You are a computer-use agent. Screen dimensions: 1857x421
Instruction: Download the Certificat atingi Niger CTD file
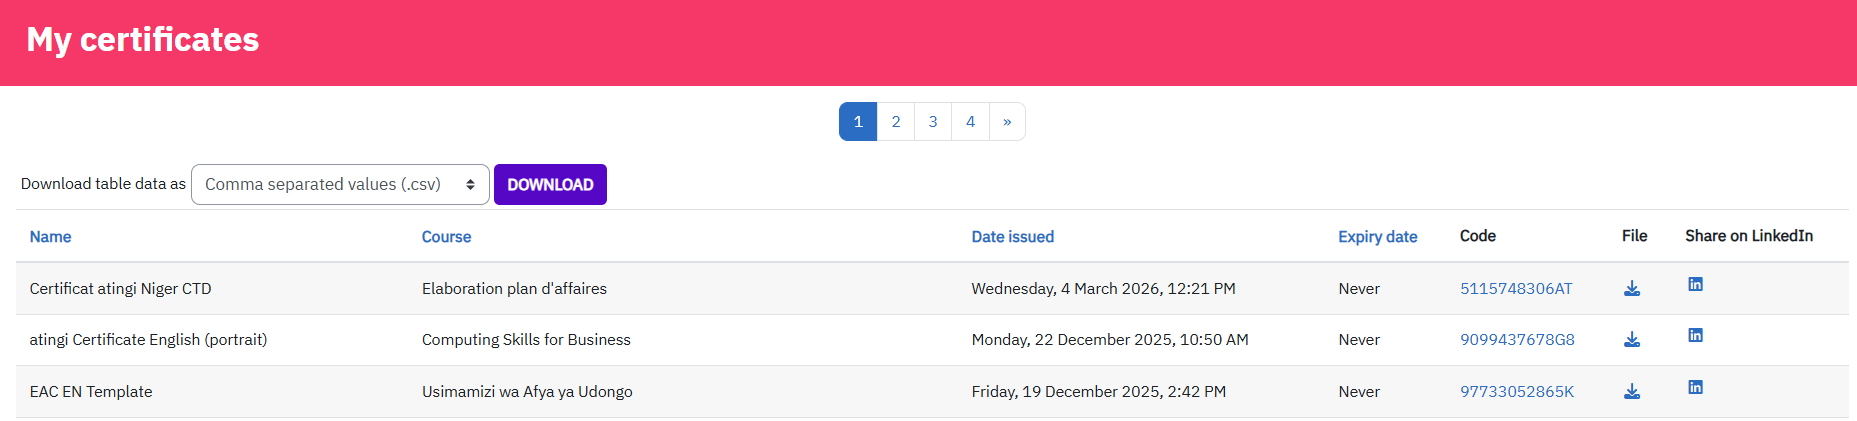coord(1631,288)
